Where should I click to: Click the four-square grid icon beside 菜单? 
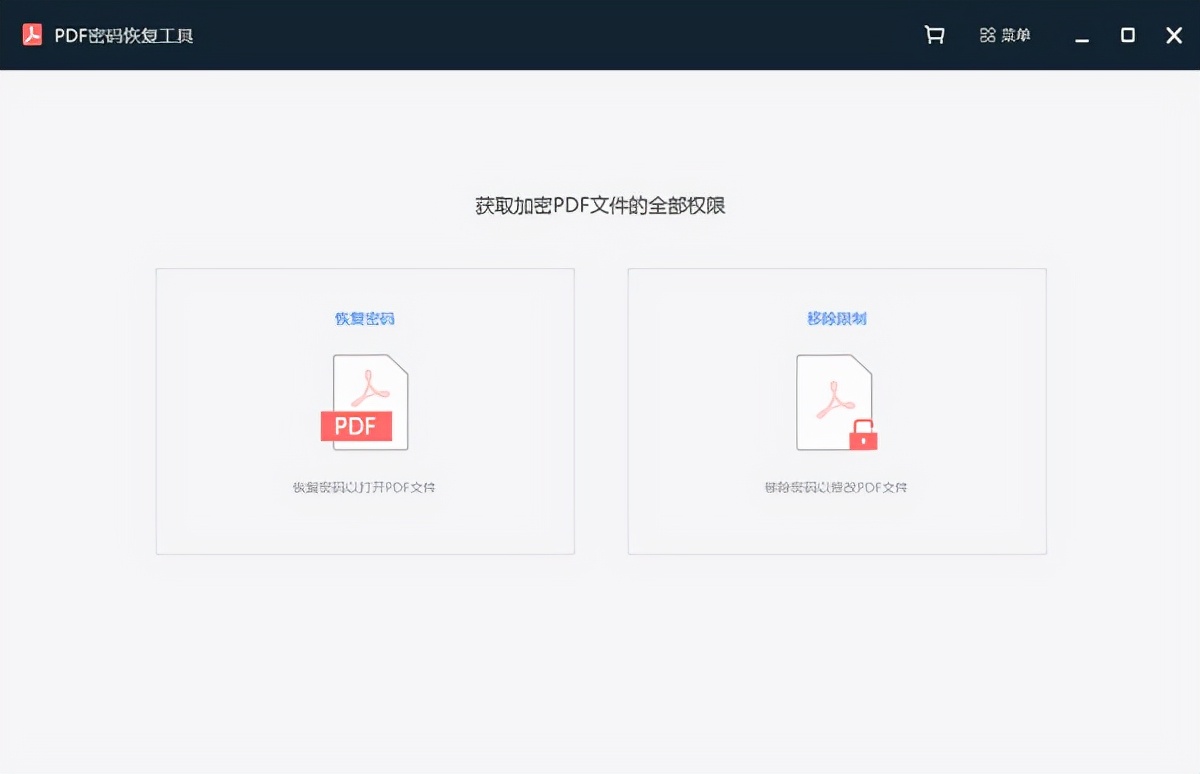(986, 34)
